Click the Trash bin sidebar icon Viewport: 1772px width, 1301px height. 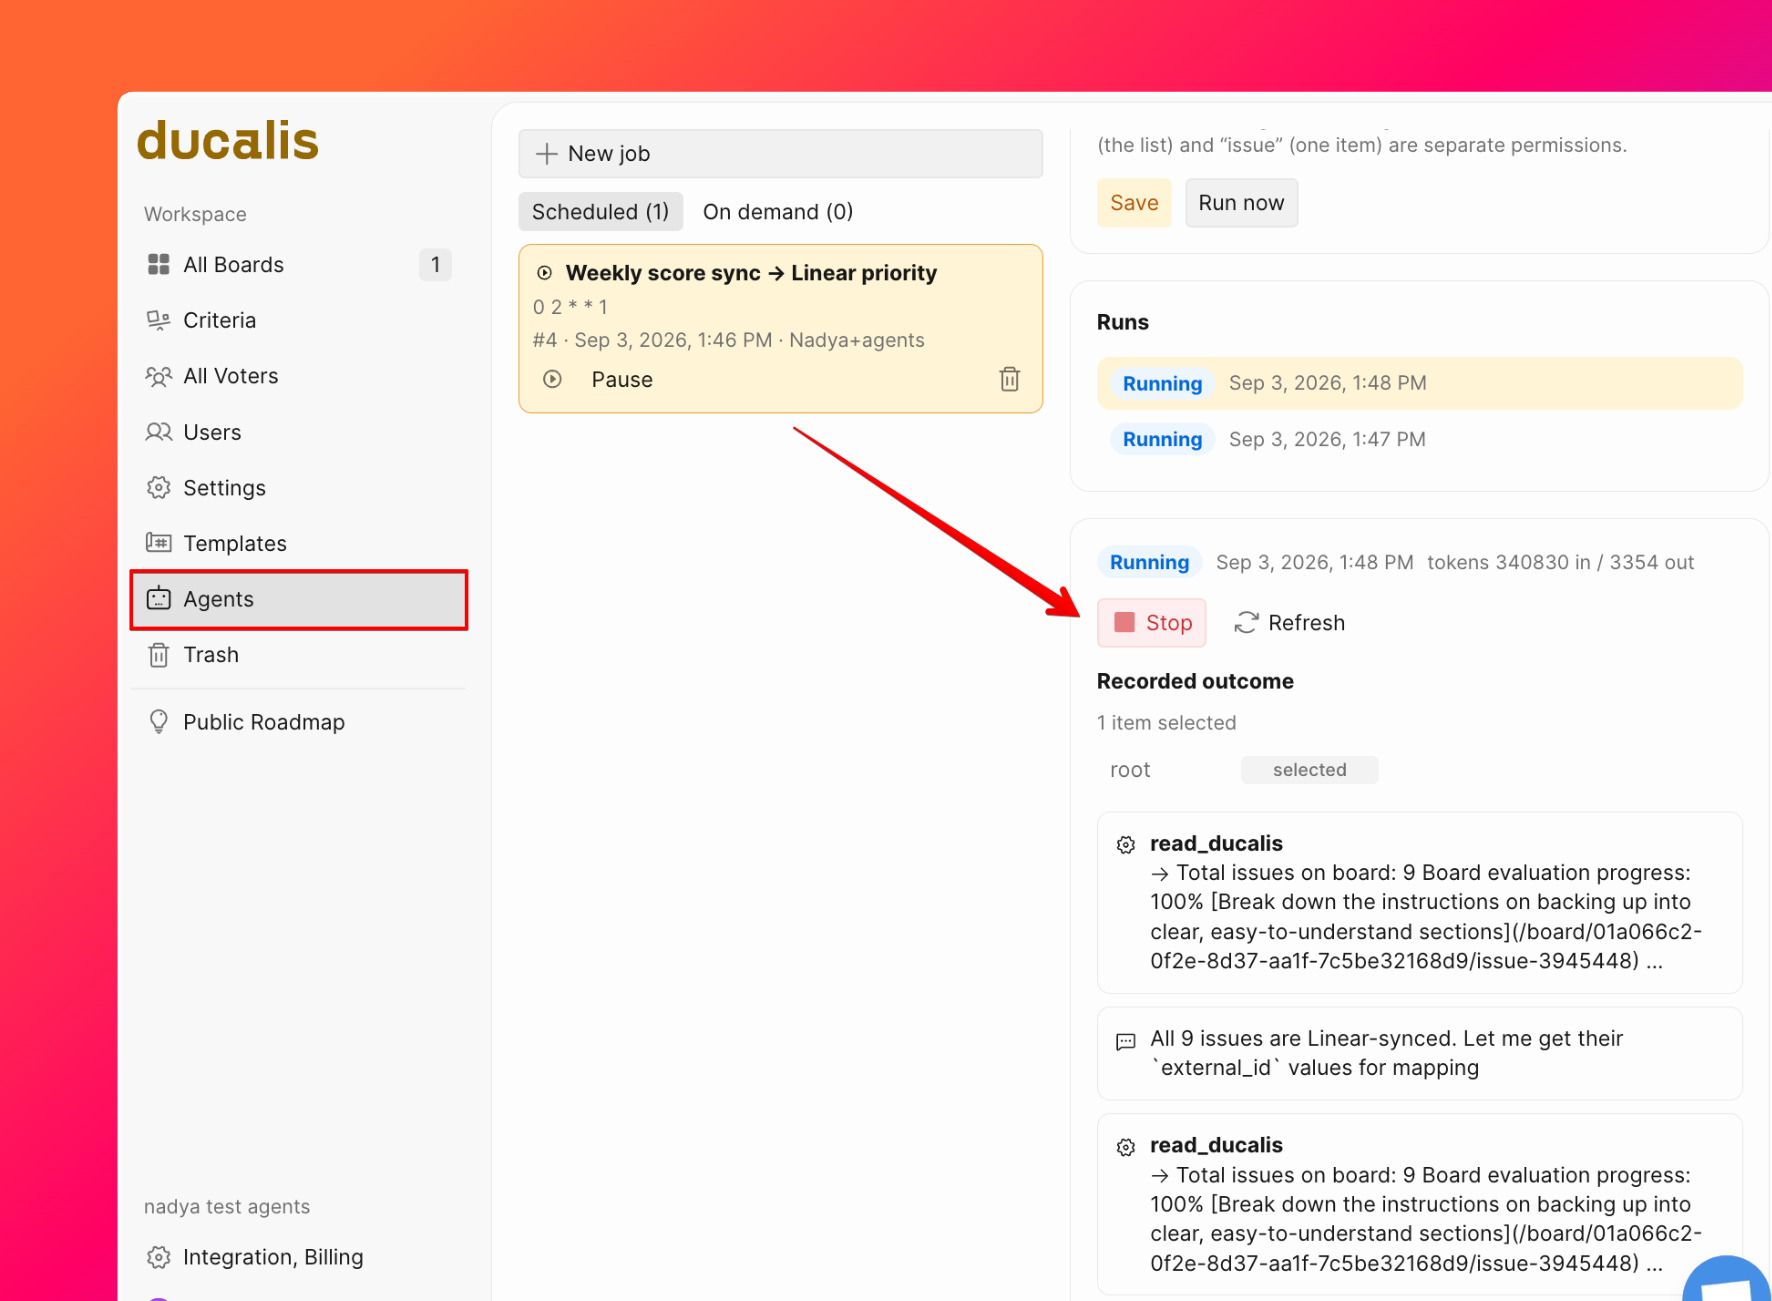(158, 655)
